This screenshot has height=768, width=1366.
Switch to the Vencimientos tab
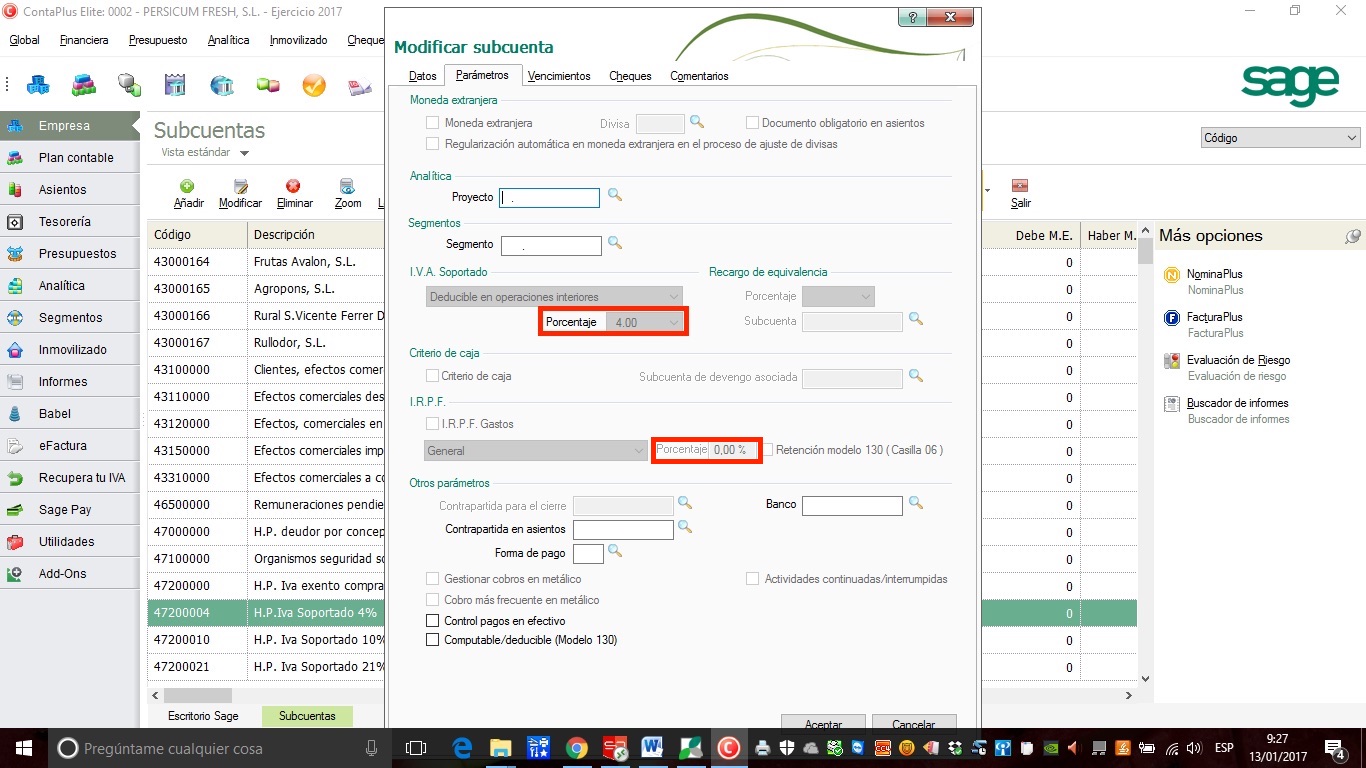pyautogui.click(x=559, y=76)
